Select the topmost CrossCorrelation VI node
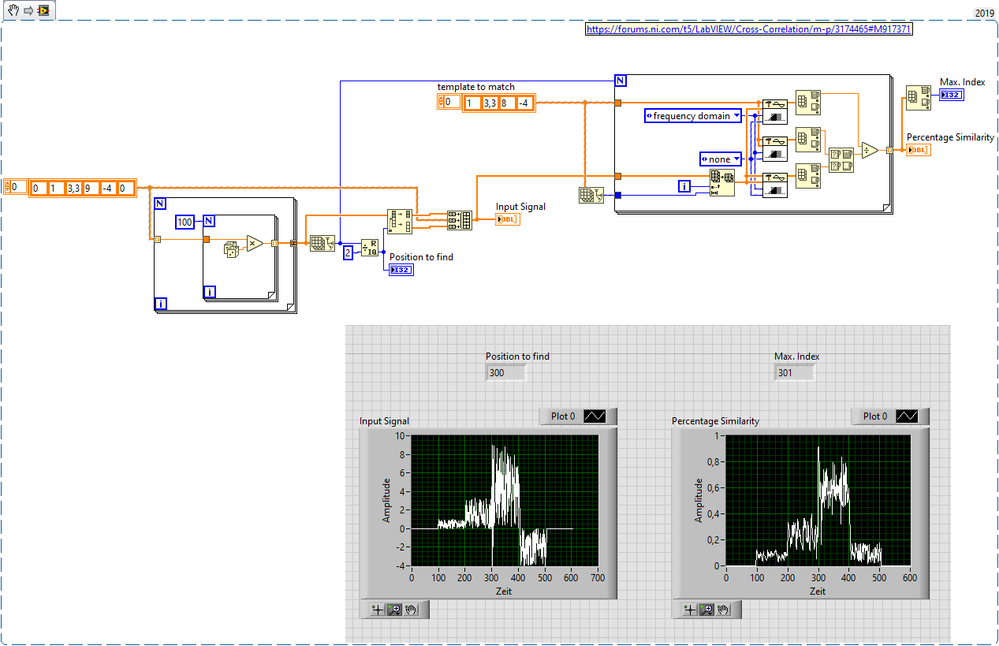This screenshot has width=999, height=646. point(775,111)
